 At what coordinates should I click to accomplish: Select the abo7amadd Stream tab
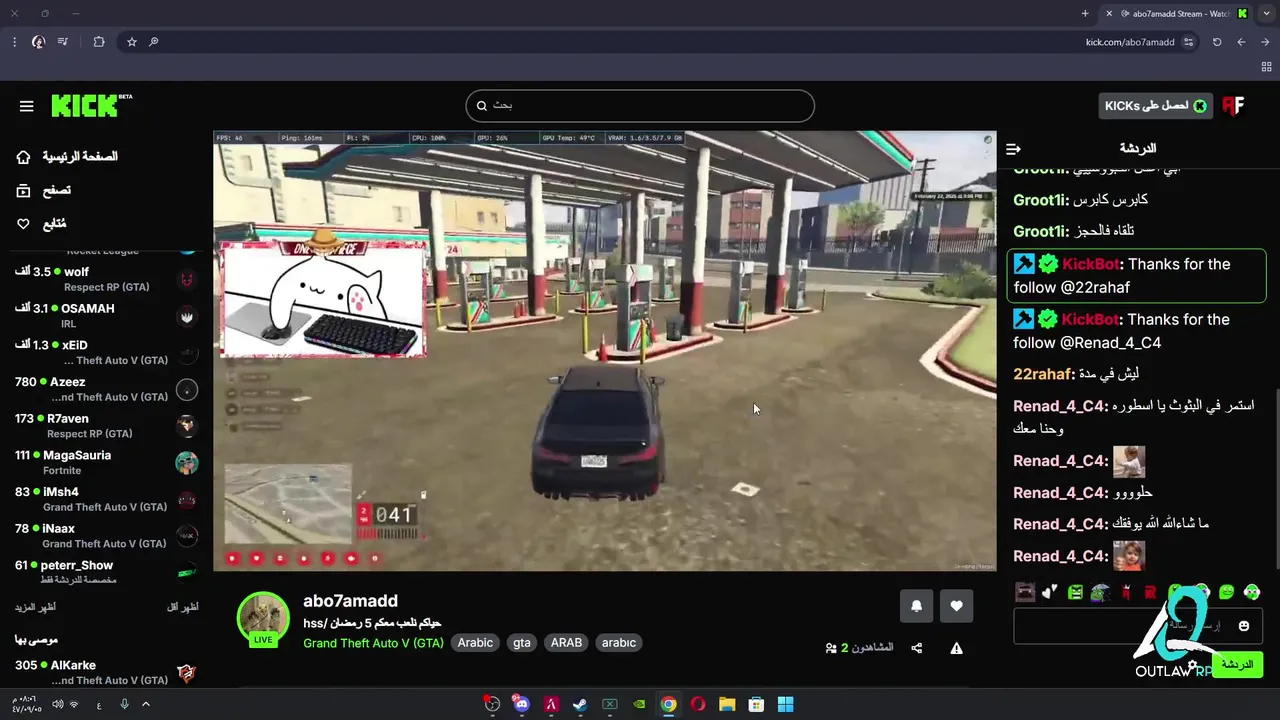tap(1178, 13)
